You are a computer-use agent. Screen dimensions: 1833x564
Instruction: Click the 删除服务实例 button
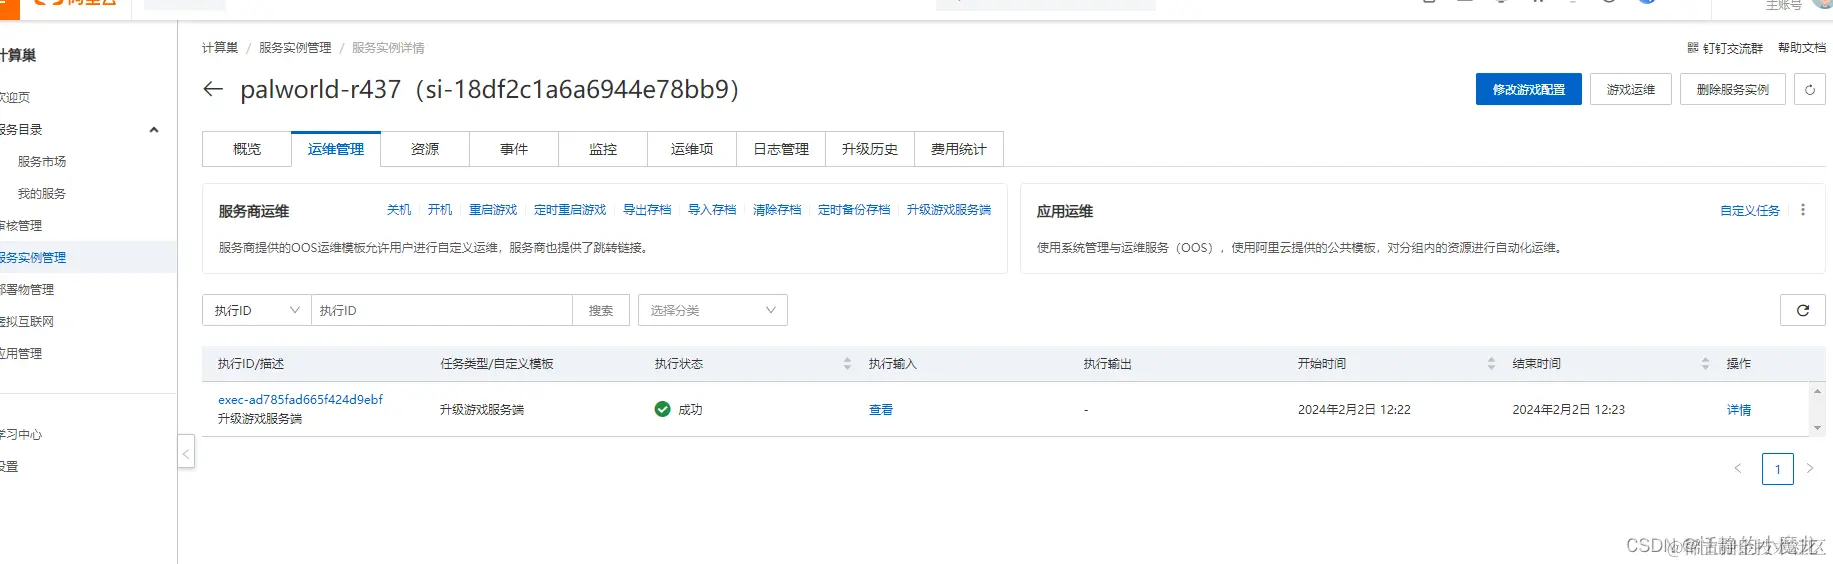point(1733,89)
